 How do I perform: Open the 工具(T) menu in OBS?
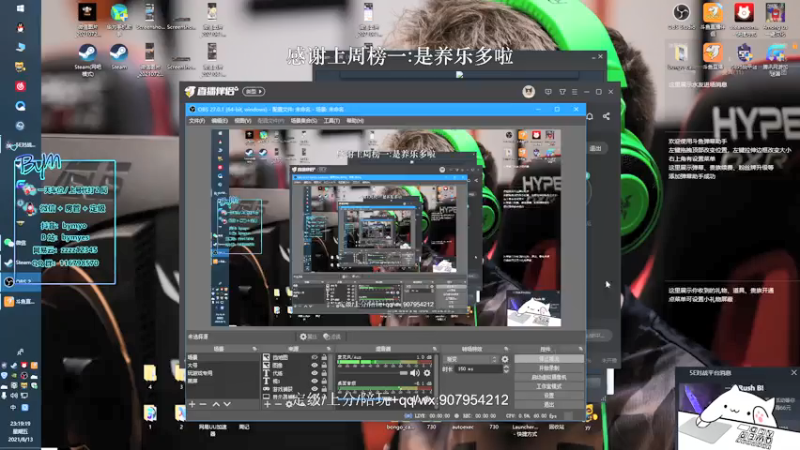click(x=332, y=121)
